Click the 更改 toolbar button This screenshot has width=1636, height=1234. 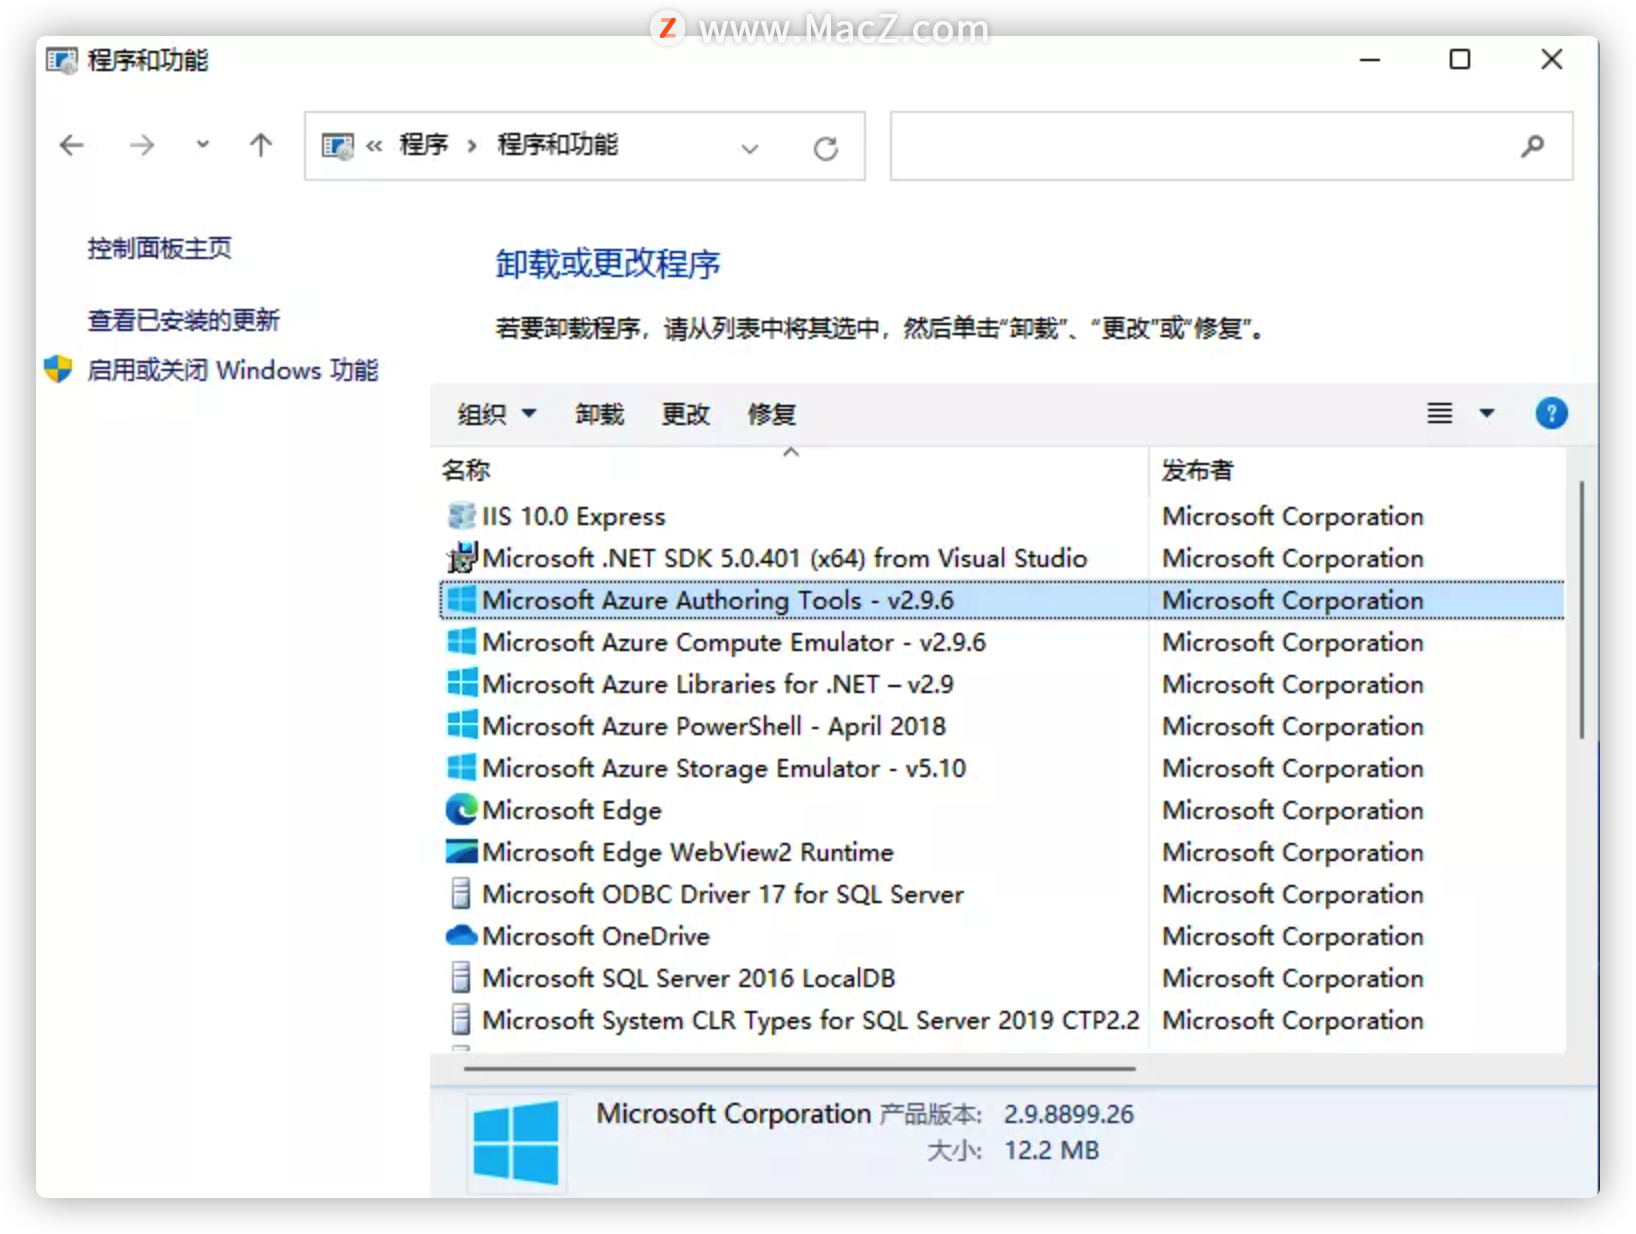click(686, 414)
